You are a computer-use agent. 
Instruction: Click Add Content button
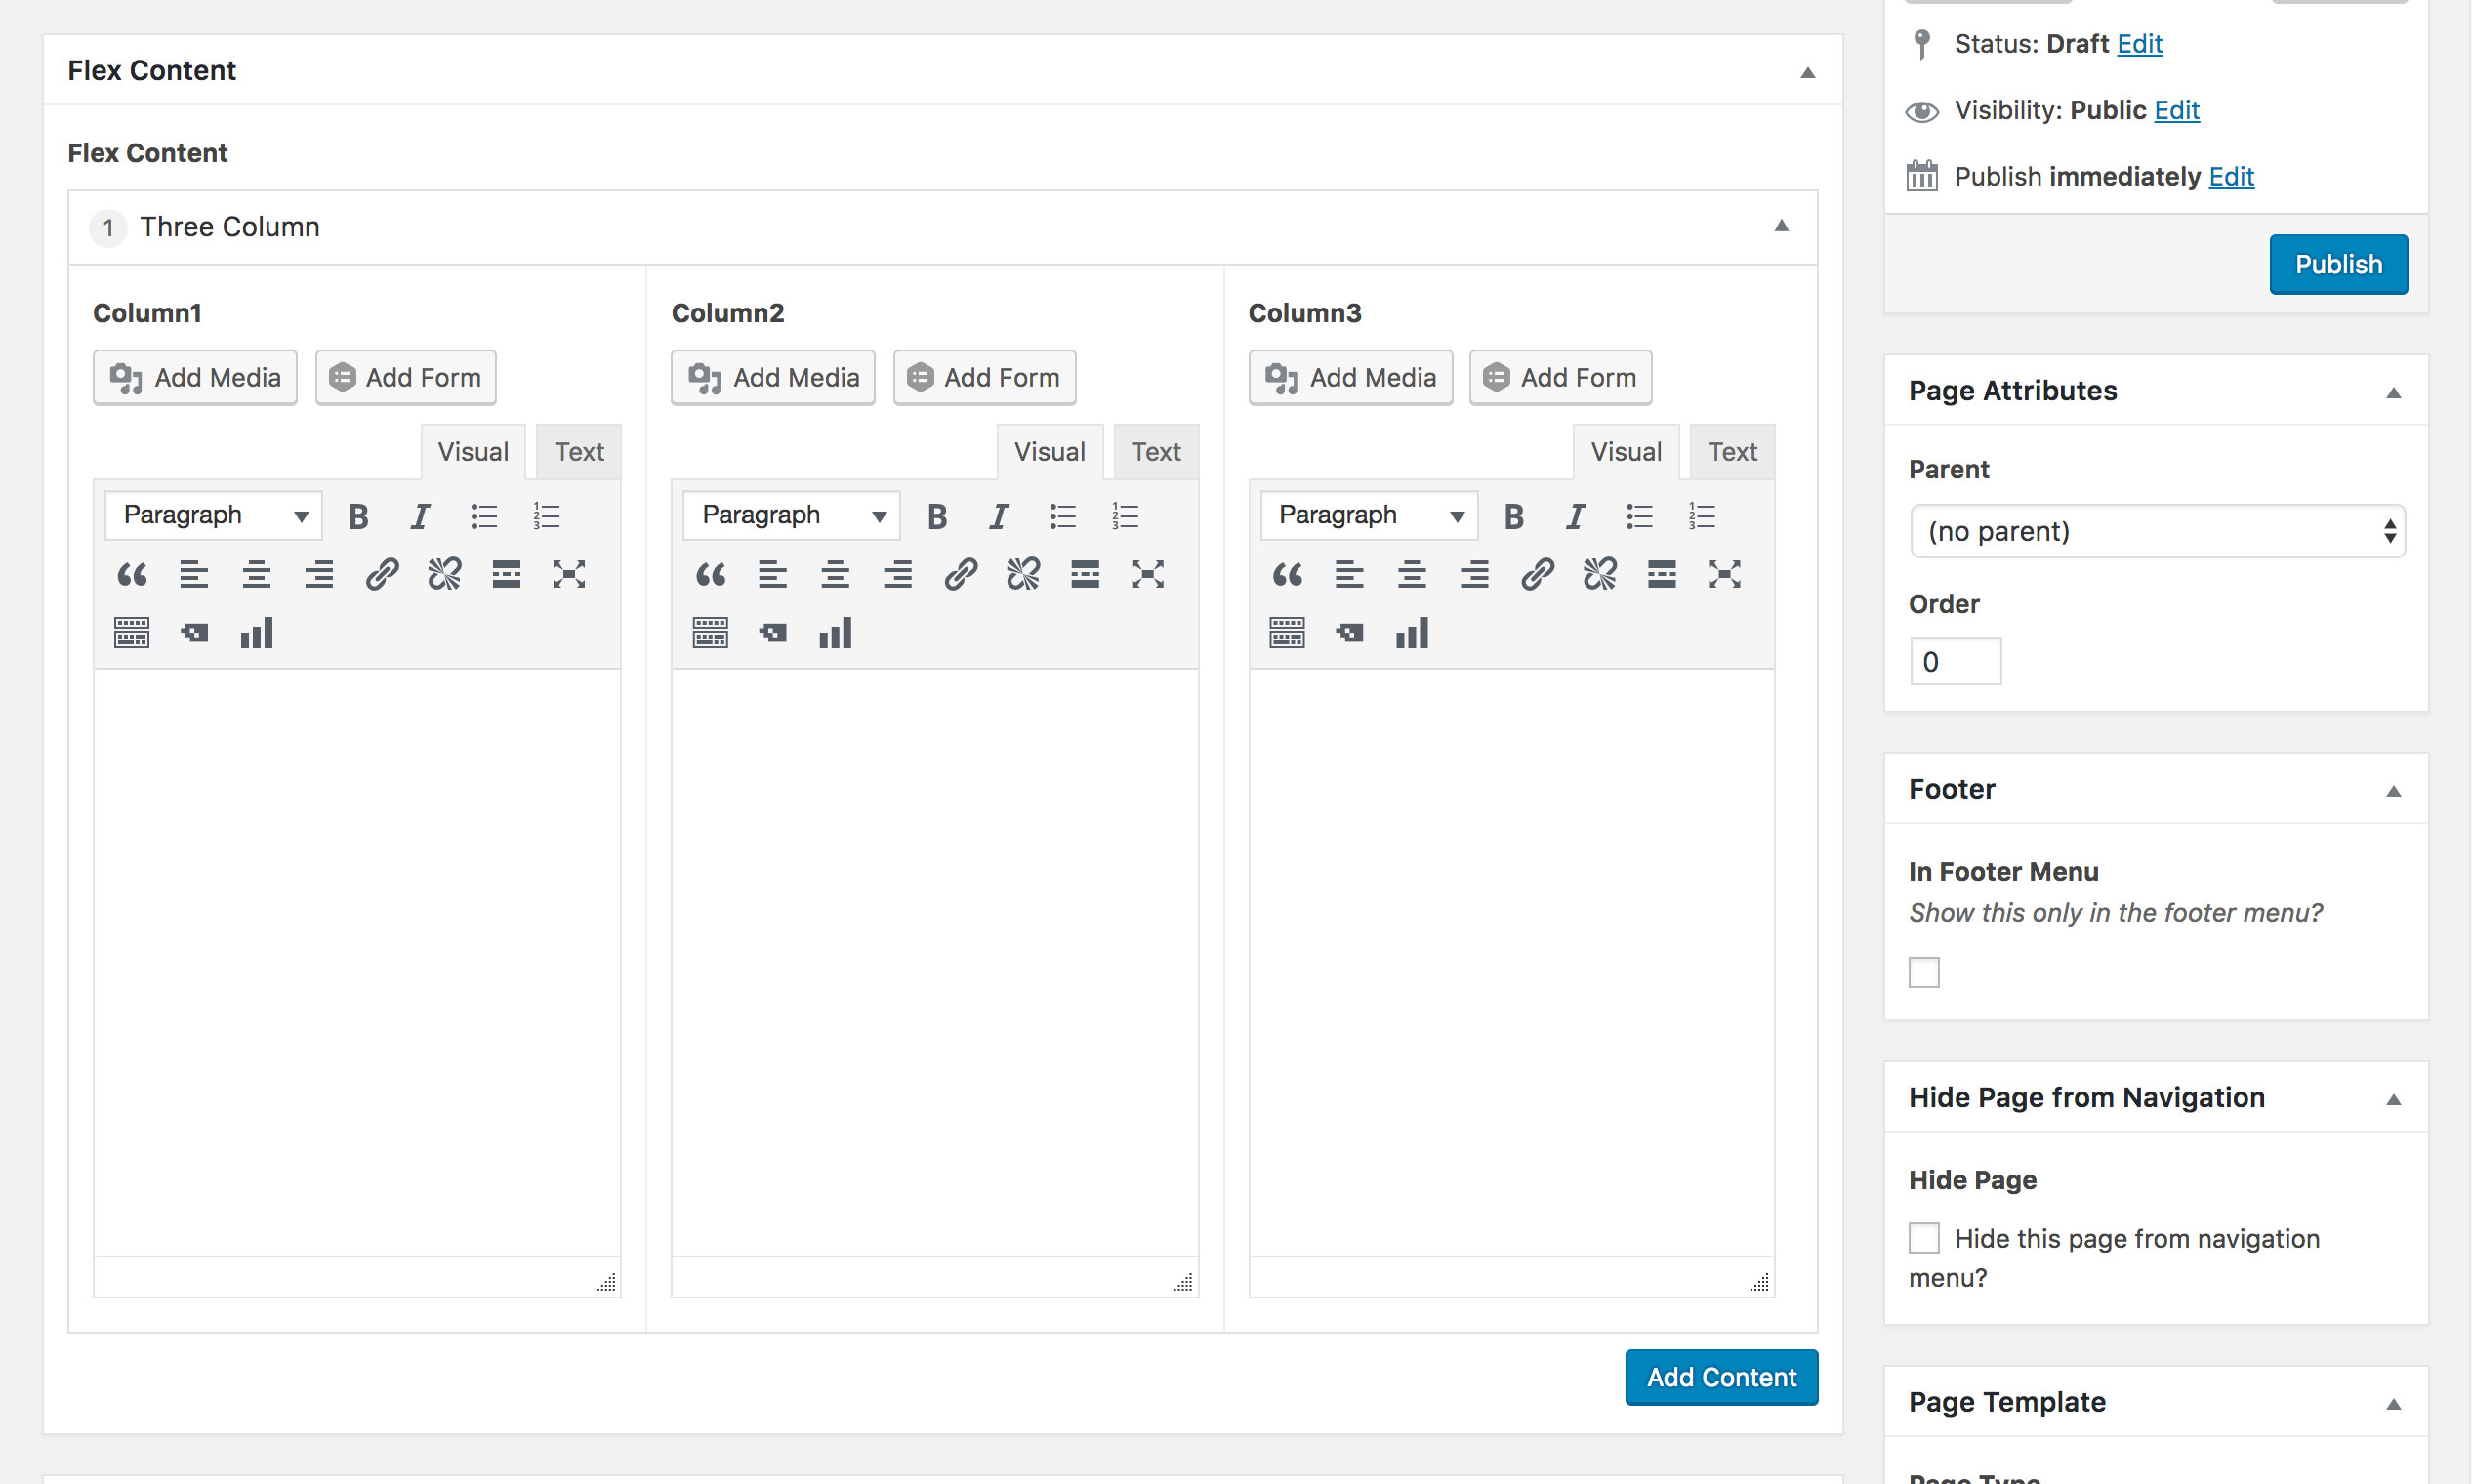click(1721, 1377)
